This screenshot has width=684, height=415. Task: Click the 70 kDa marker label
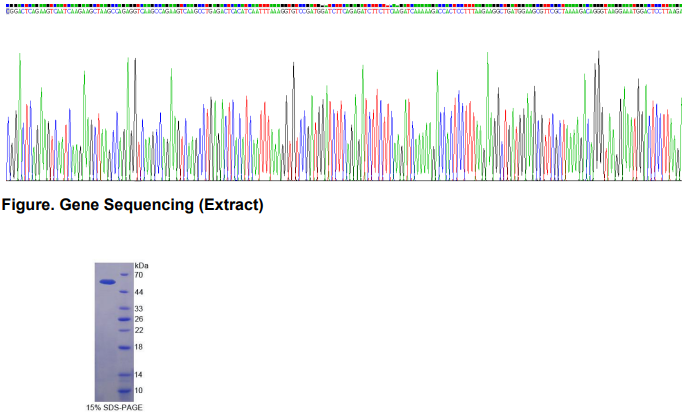pyautogui.click(x=139, y=275)
